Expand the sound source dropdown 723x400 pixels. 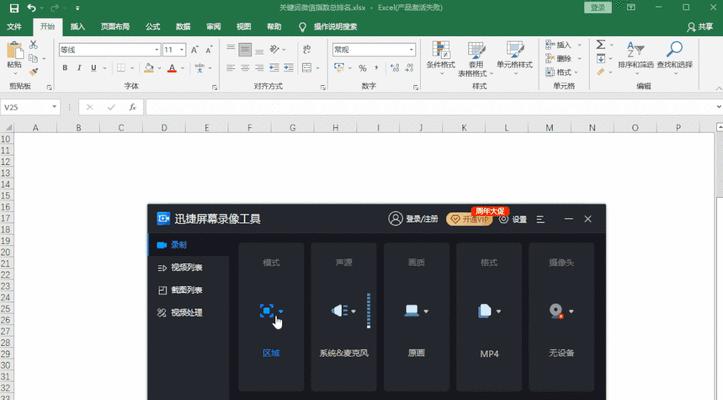point(354,311)
